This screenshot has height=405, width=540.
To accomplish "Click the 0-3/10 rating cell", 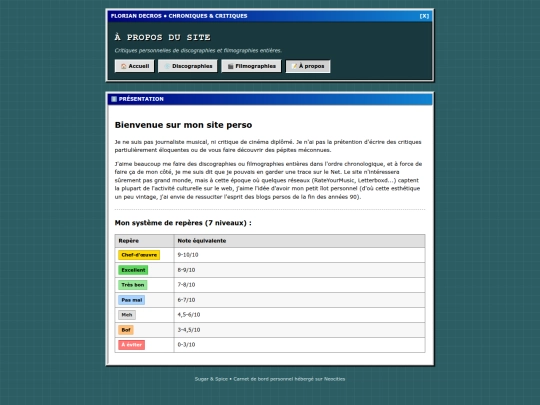I will [x=300, y=345].
